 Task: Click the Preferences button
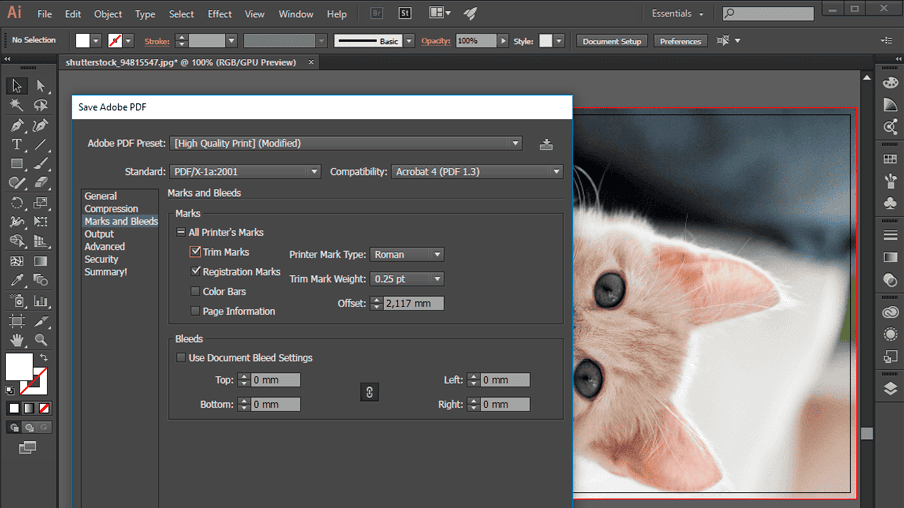680,41
